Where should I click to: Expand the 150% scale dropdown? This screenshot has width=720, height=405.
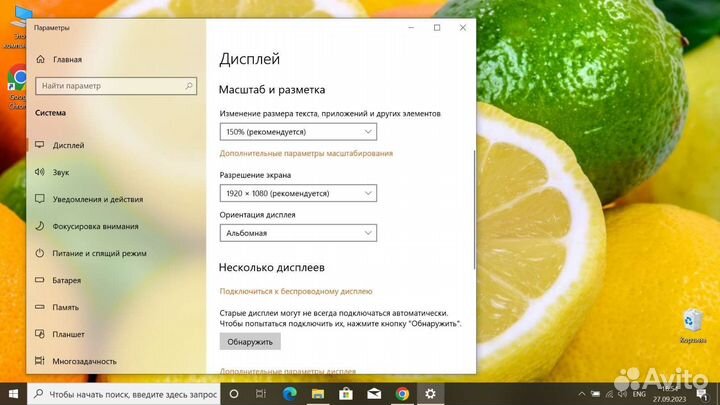coord(298,132)
